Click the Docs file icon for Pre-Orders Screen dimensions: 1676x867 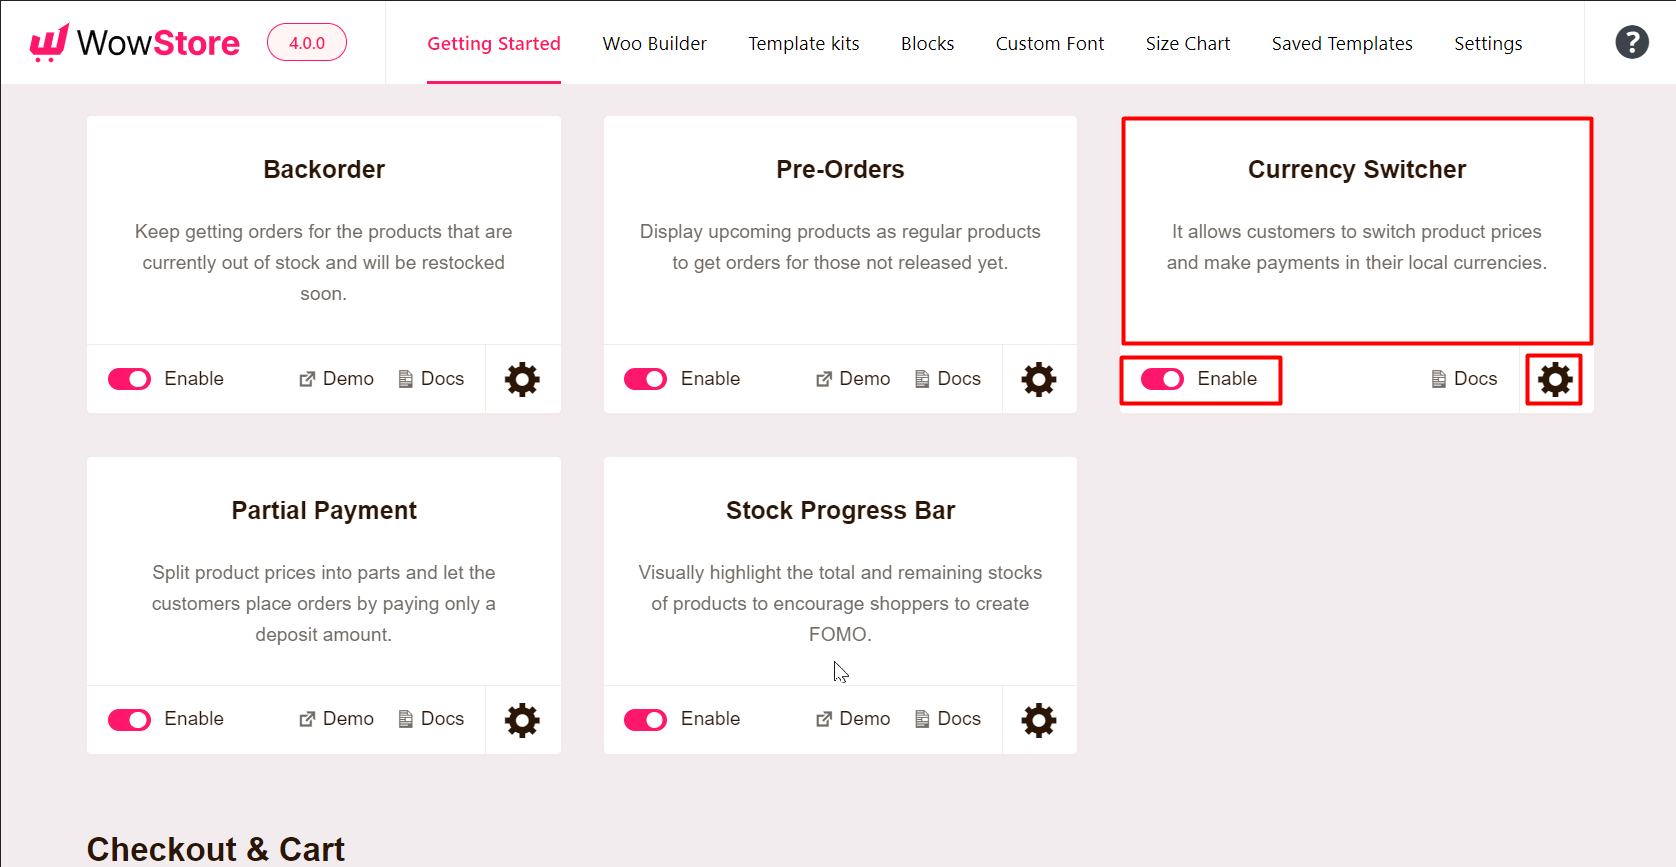[921, 378]
